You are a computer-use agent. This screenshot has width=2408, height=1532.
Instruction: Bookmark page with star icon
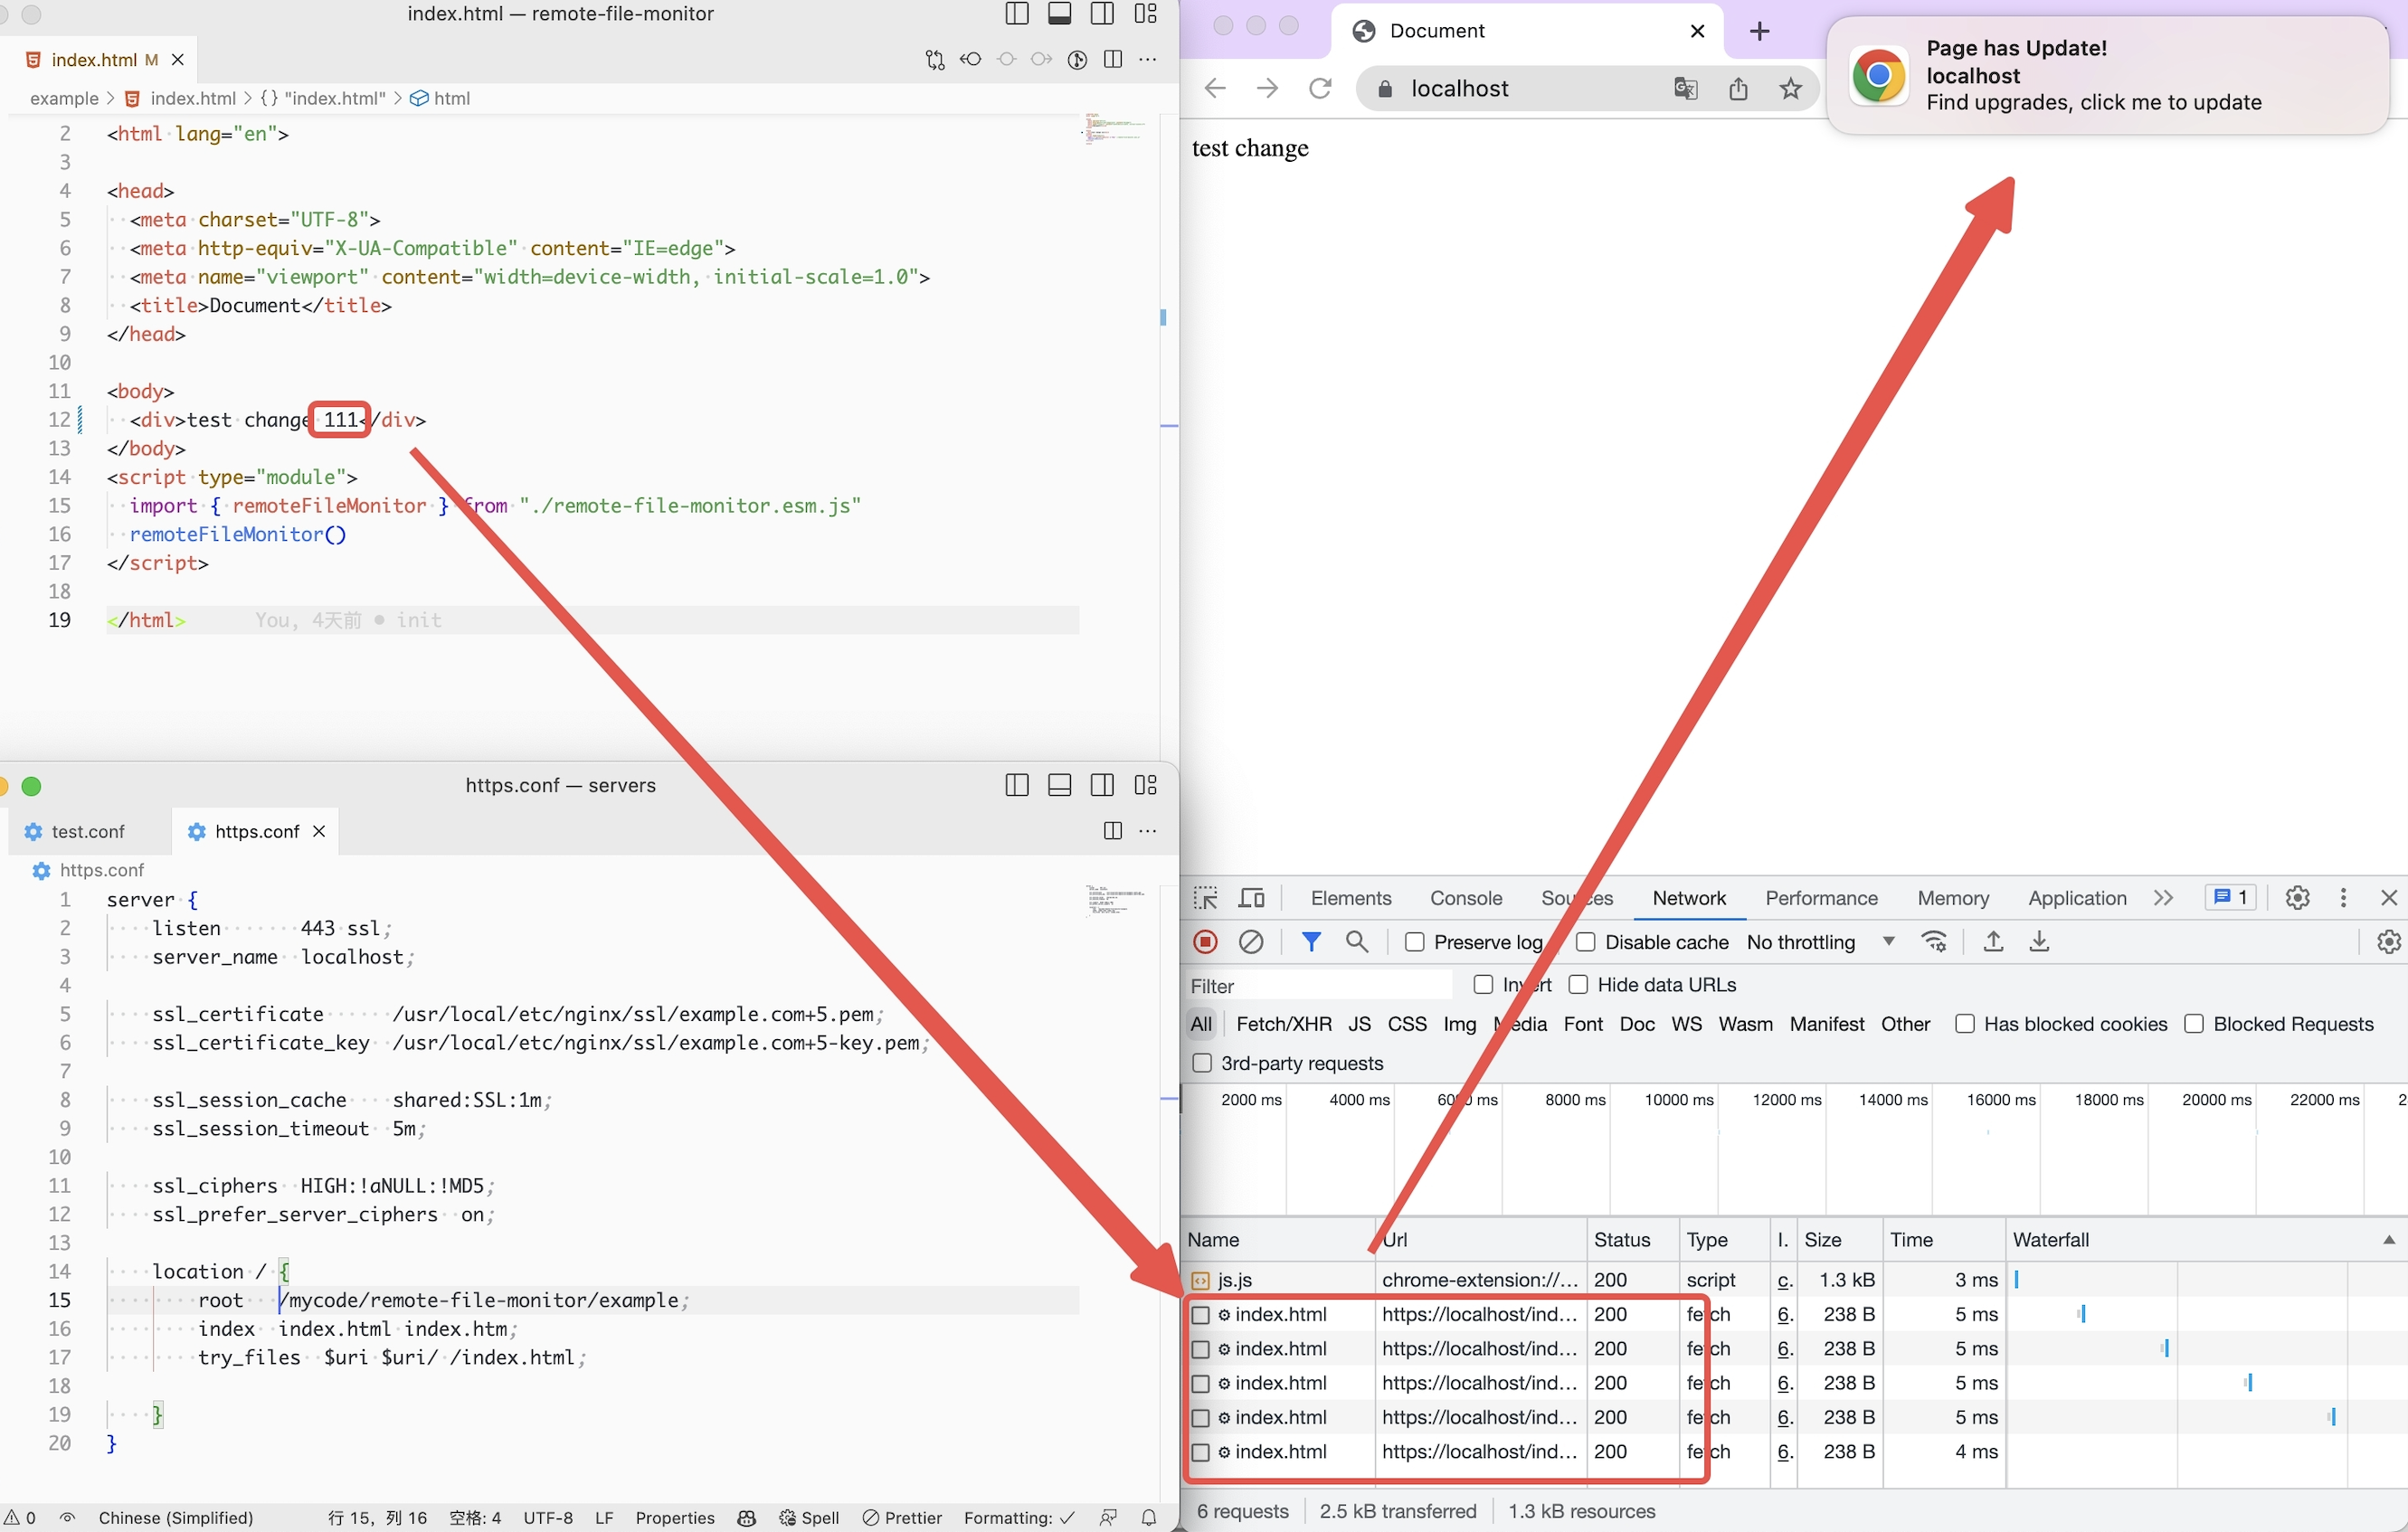[x=1790, y=89]
